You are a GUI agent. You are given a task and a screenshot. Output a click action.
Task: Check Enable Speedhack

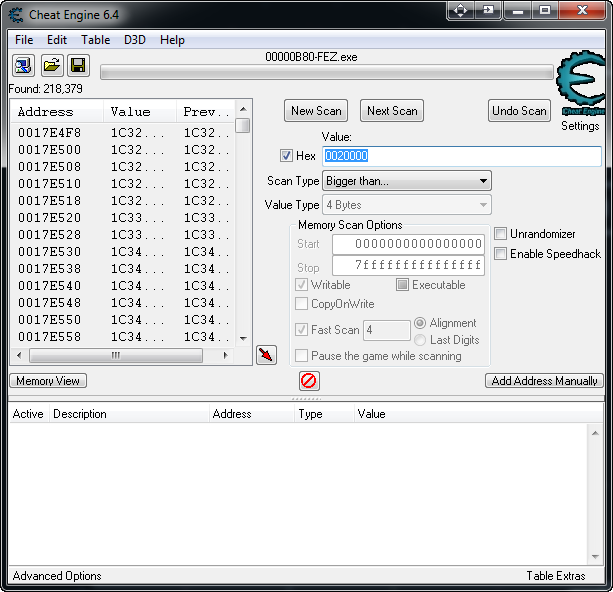click(500, 253)
